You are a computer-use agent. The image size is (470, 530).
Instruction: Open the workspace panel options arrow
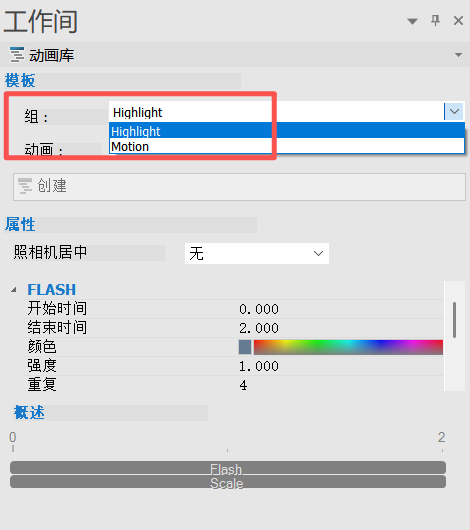tap(412, 21)
